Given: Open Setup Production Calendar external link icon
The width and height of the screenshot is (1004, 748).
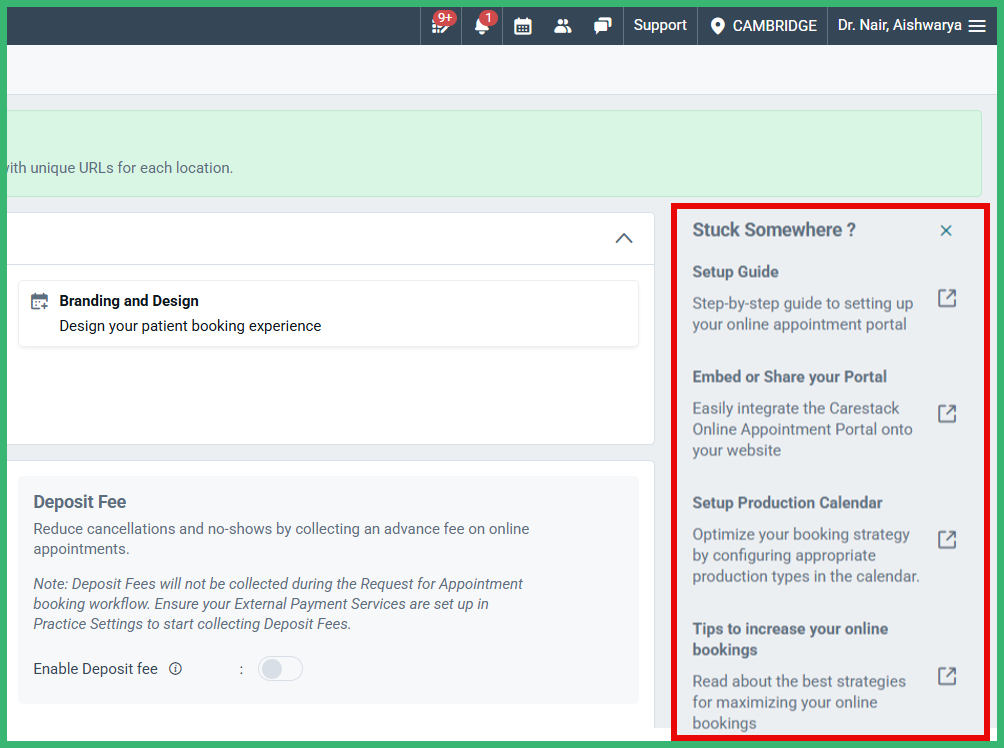Looking at the screenshot, I should [x=946, y=540].
